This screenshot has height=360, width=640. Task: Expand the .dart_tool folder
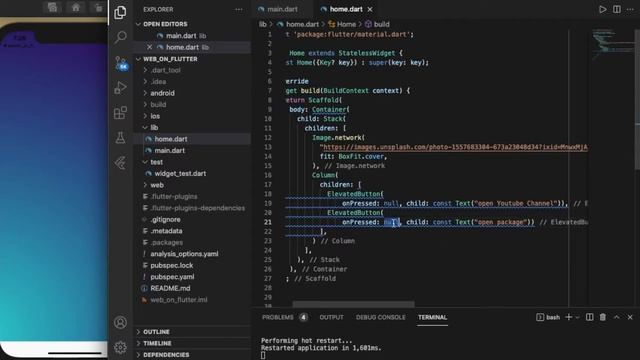165,70
